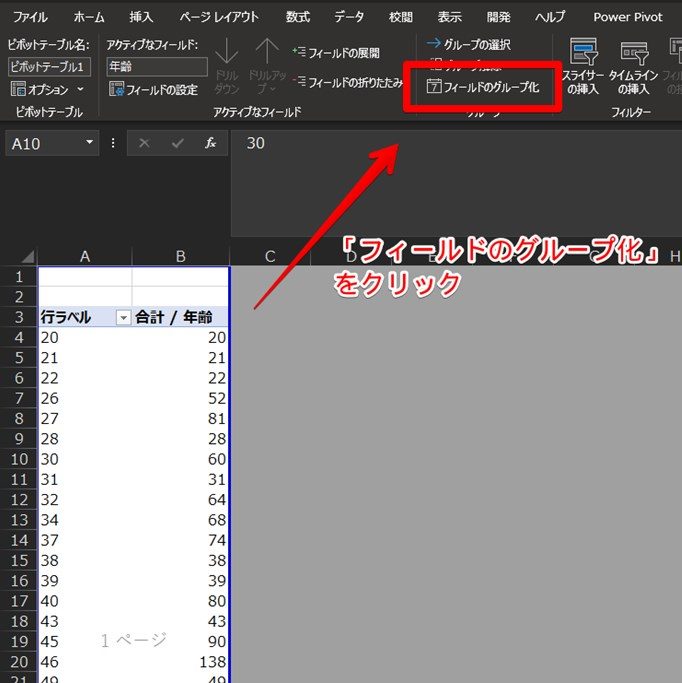Open the データ ribbon tab
The width and height of the screenshot is (682, 683).
point(349,17)
